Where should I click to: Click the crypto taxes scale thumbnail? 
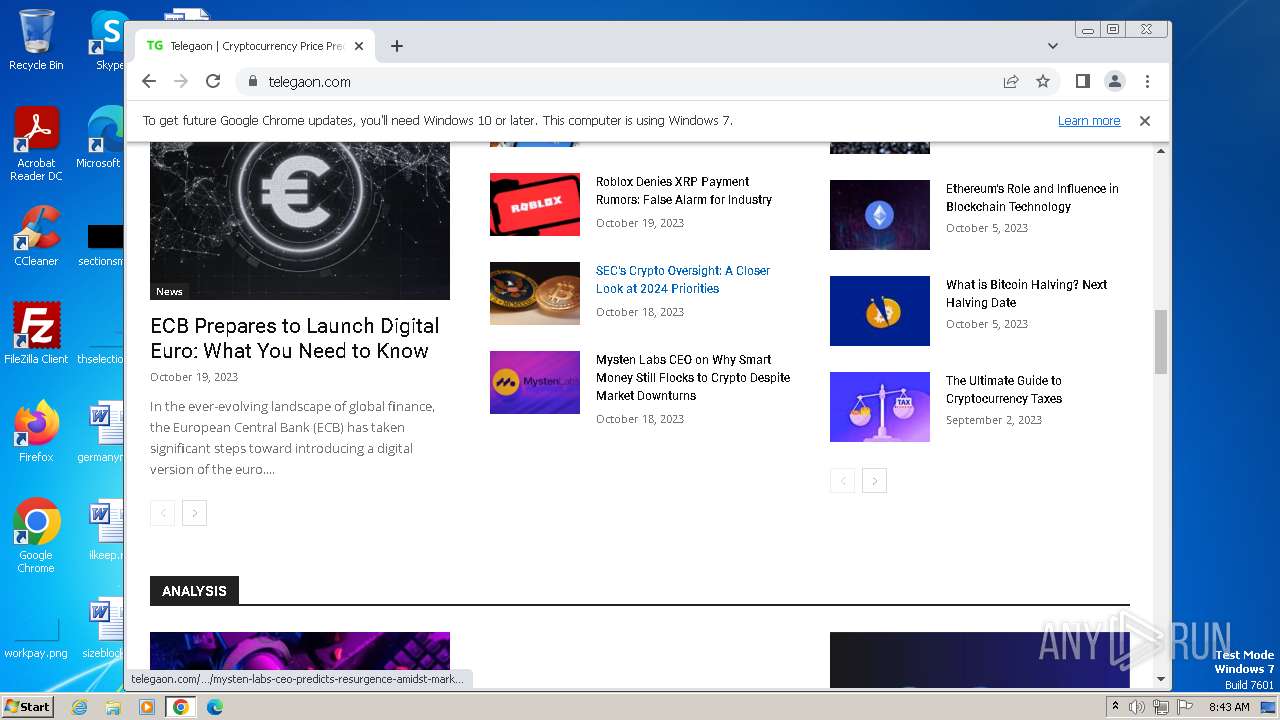(x=880, y=407)
